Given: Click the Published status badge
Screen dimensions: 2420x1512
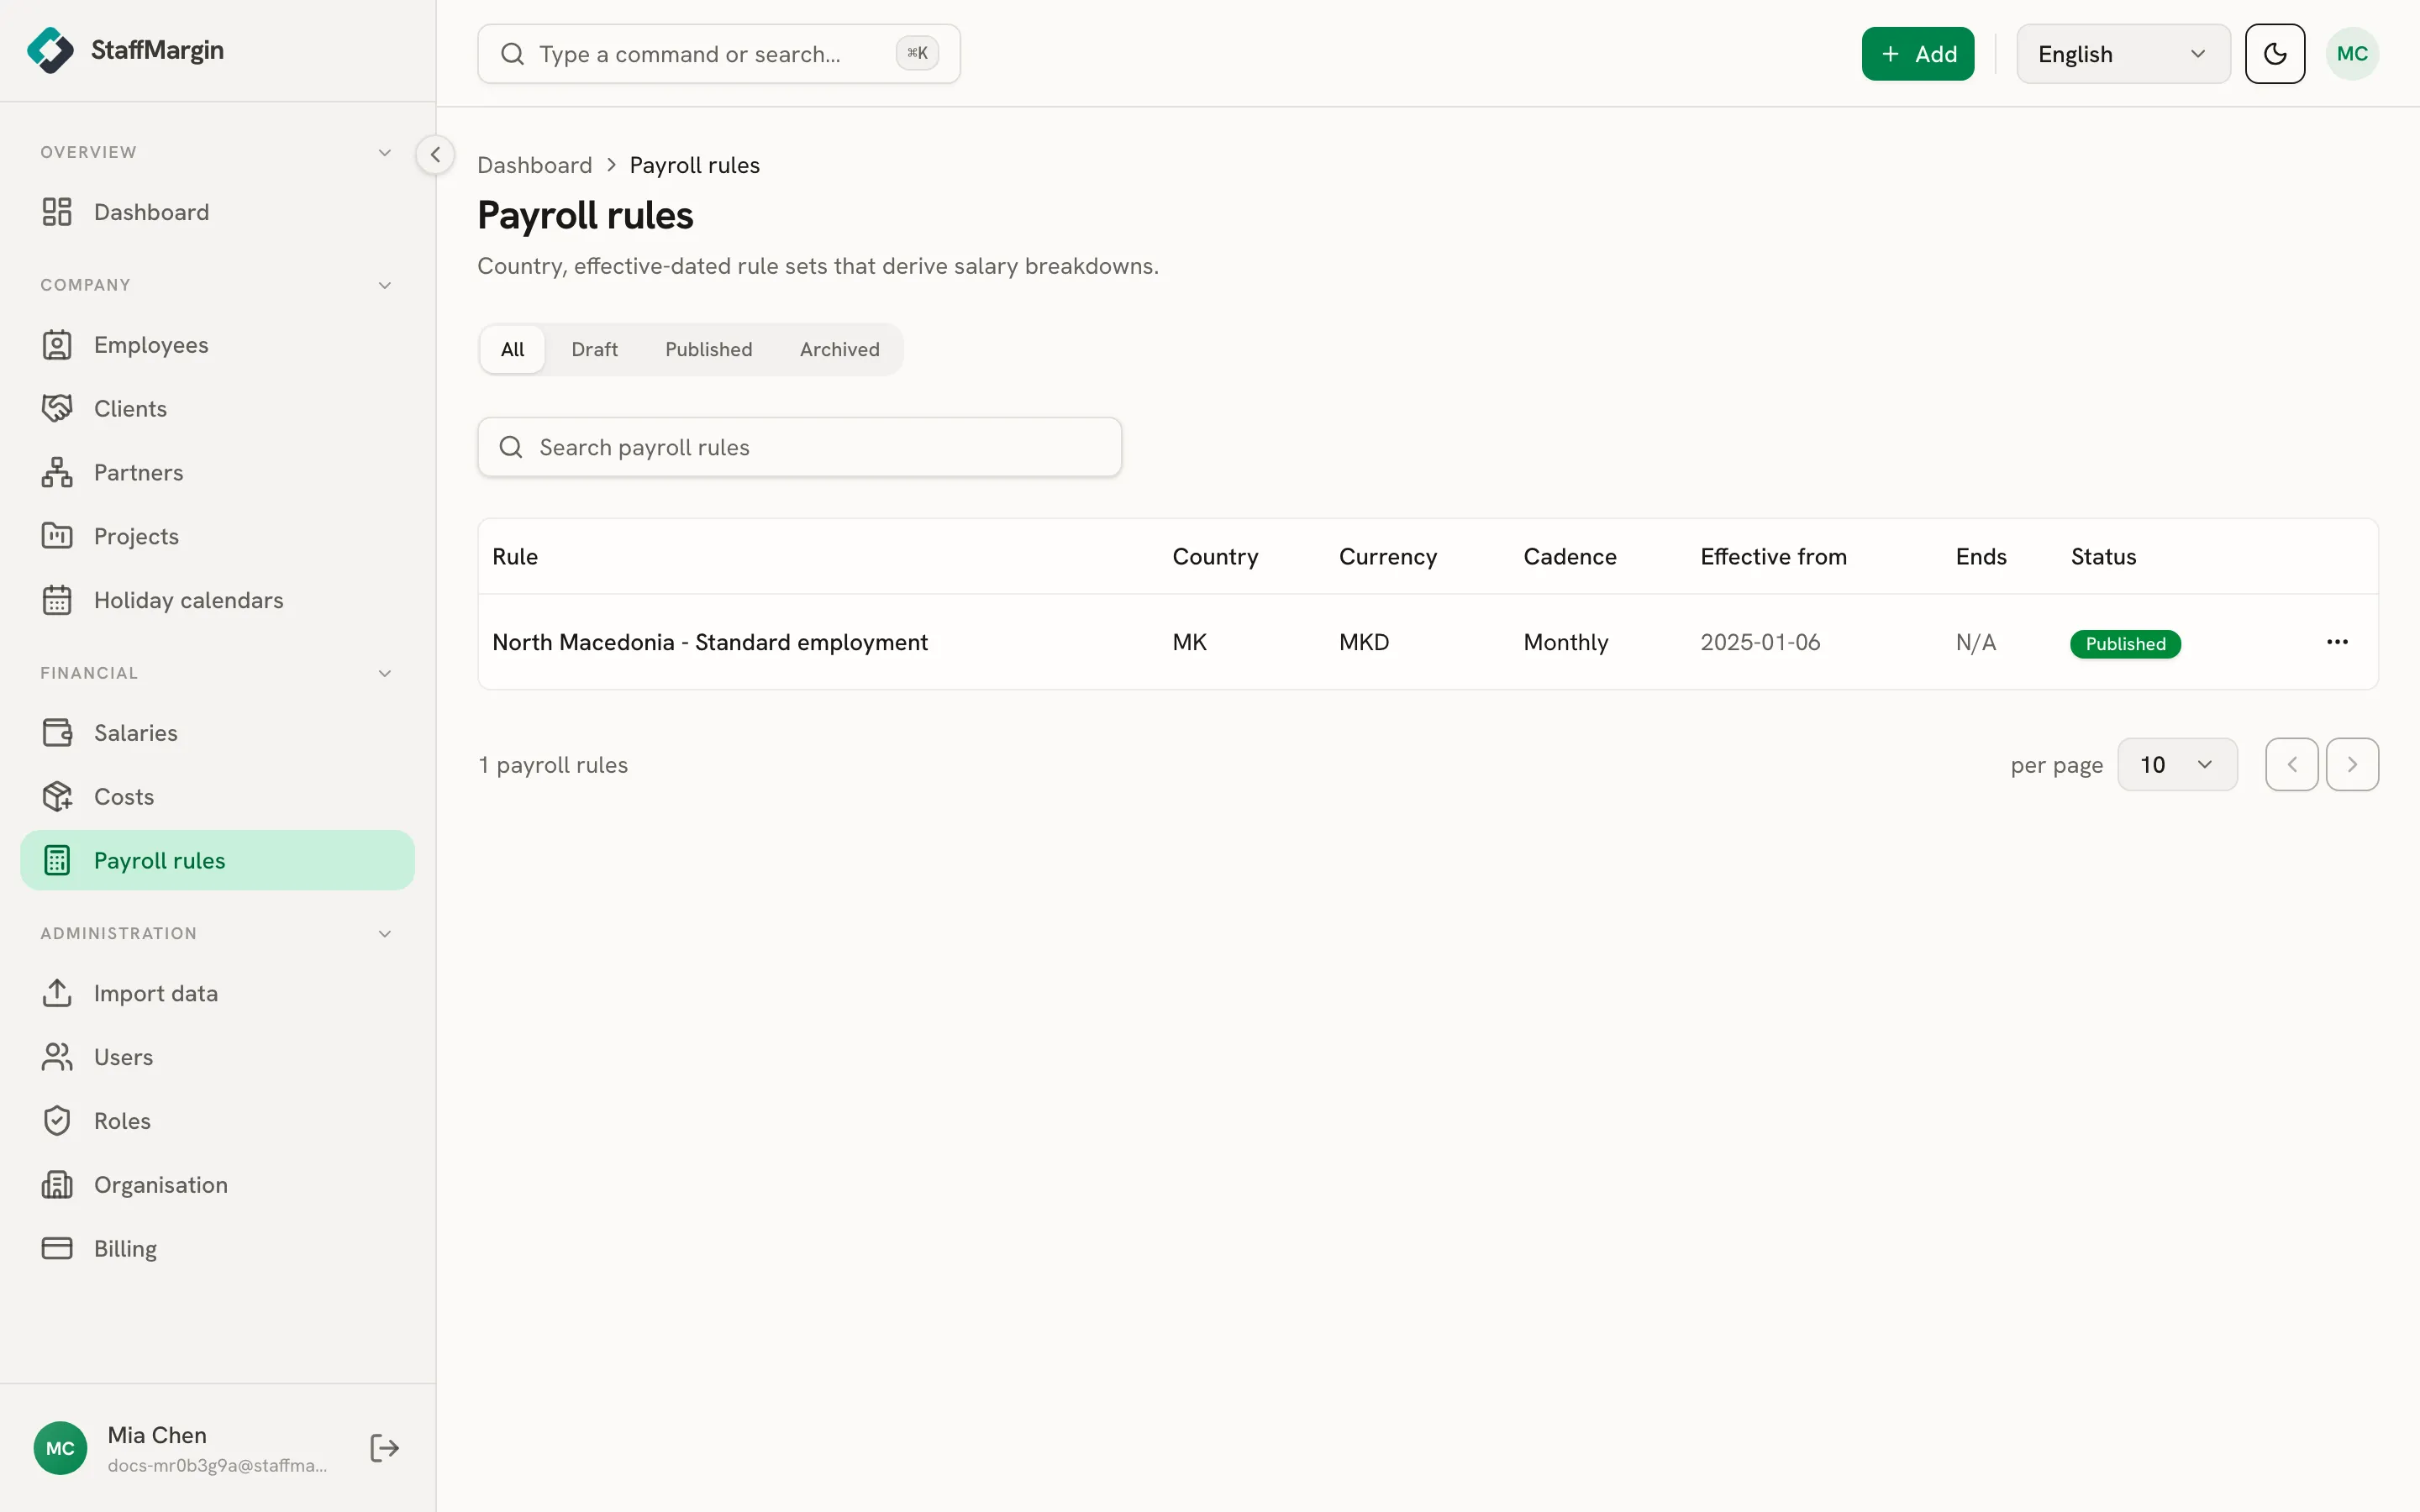Looking at the screenshot, I should tap(2125, 644).
